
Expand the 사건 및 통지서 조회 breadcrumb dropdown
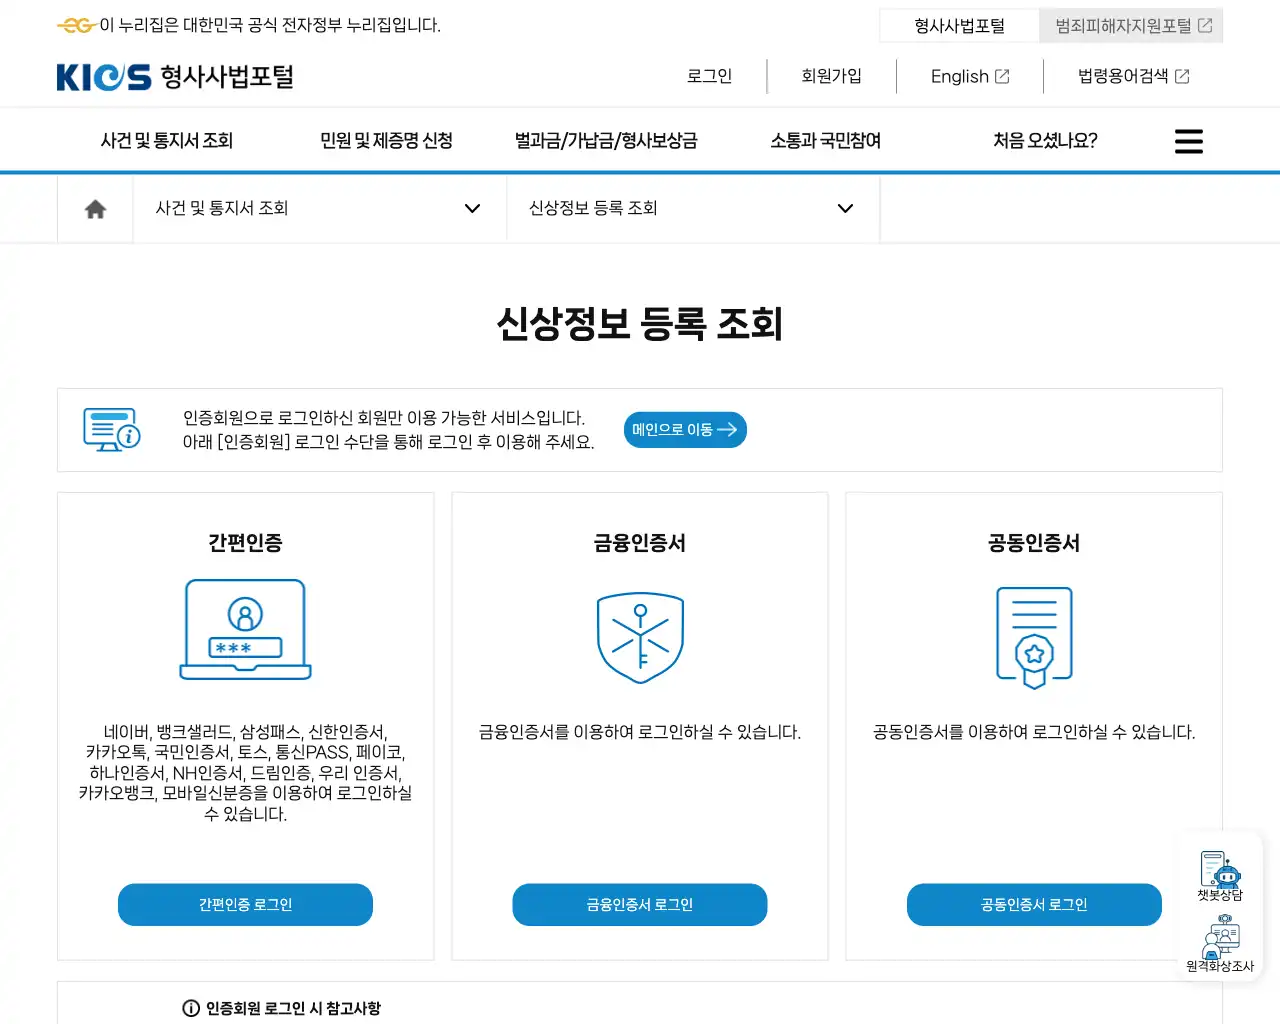pyautogui.click(x=320, y=208)
